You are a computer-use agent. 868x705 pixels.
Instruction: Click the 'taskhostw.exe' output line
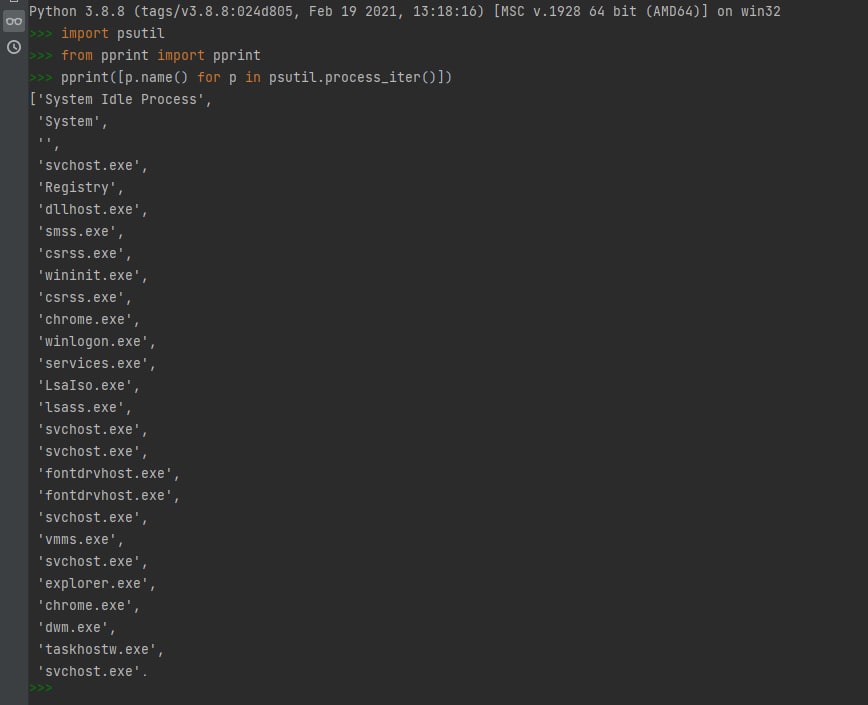click(100, 649)
